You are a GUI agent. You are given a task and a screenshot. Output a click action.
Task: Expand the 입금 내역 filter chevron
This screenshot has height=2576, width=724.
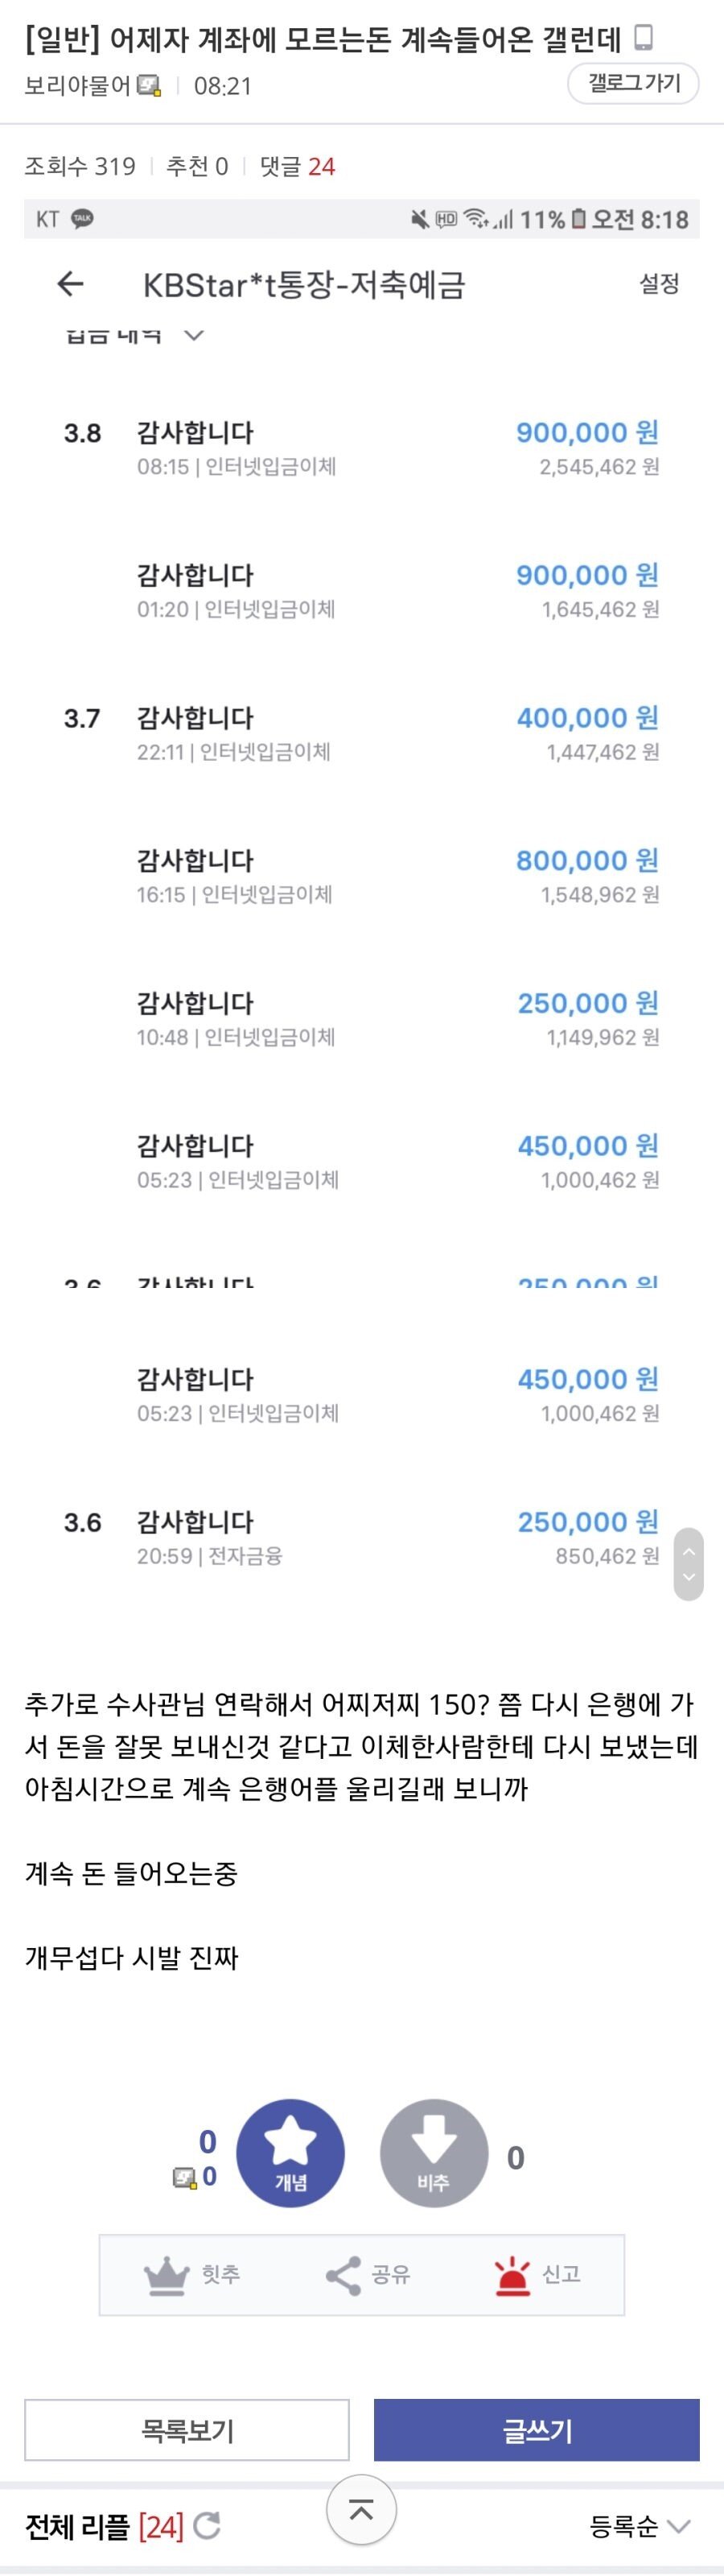tap(194, 336)
